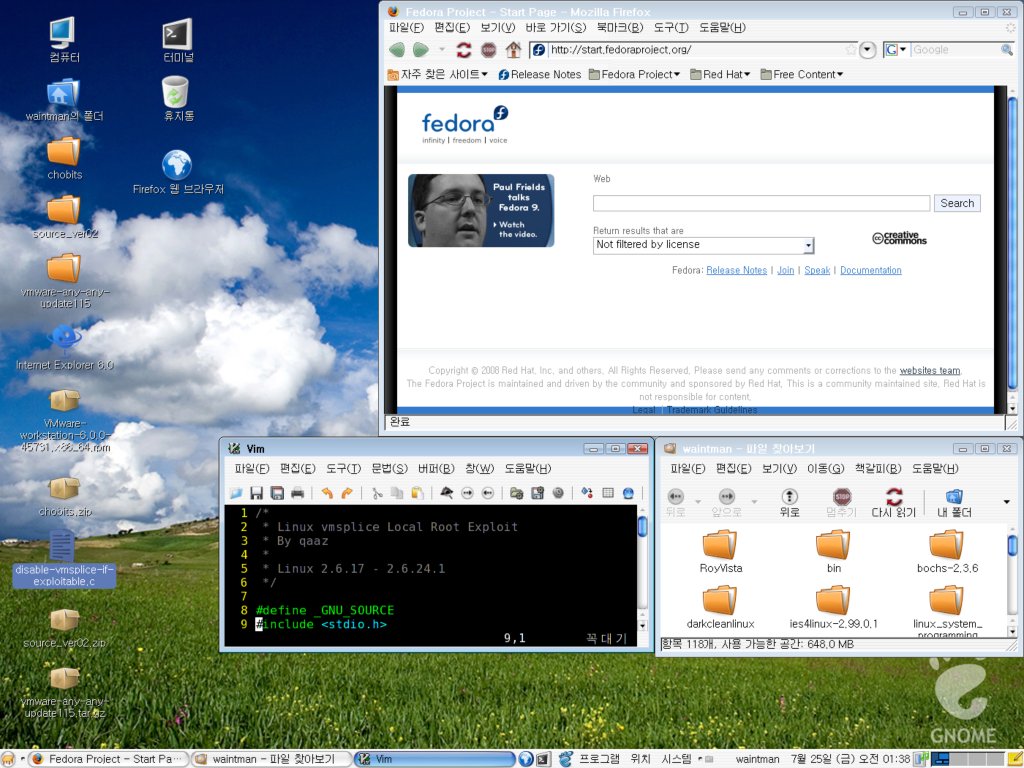
Task: Click Up button in file browser
Action: pyautogui.click(x=790, y=503)
